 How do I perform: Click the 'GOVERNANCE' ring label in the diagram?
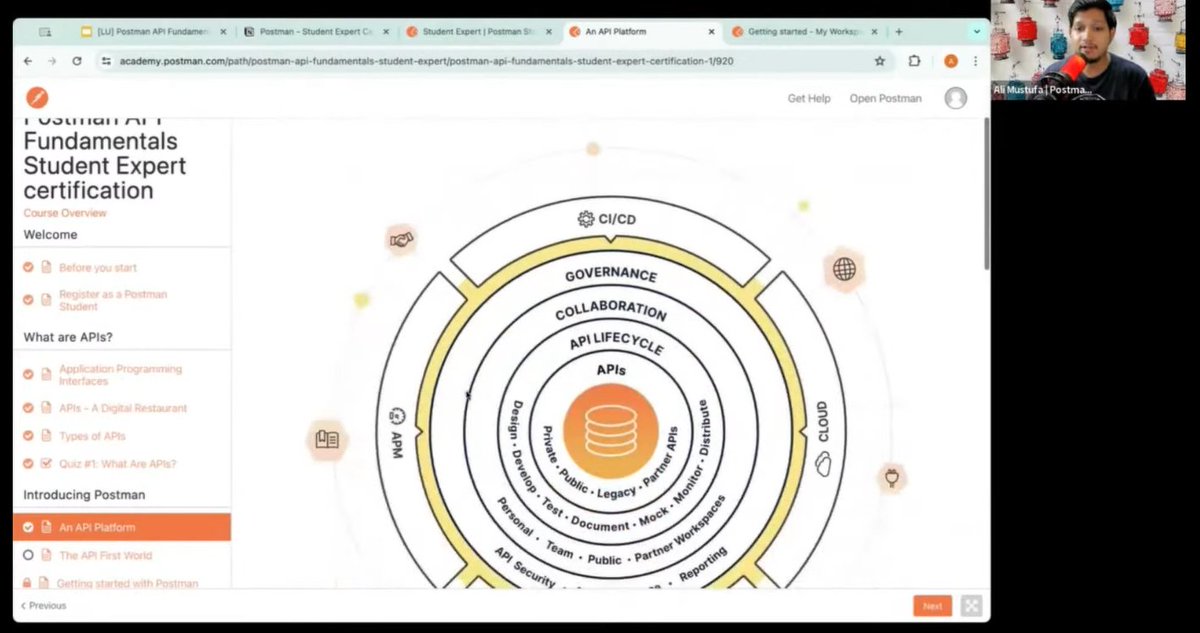[x=610, y=275]
